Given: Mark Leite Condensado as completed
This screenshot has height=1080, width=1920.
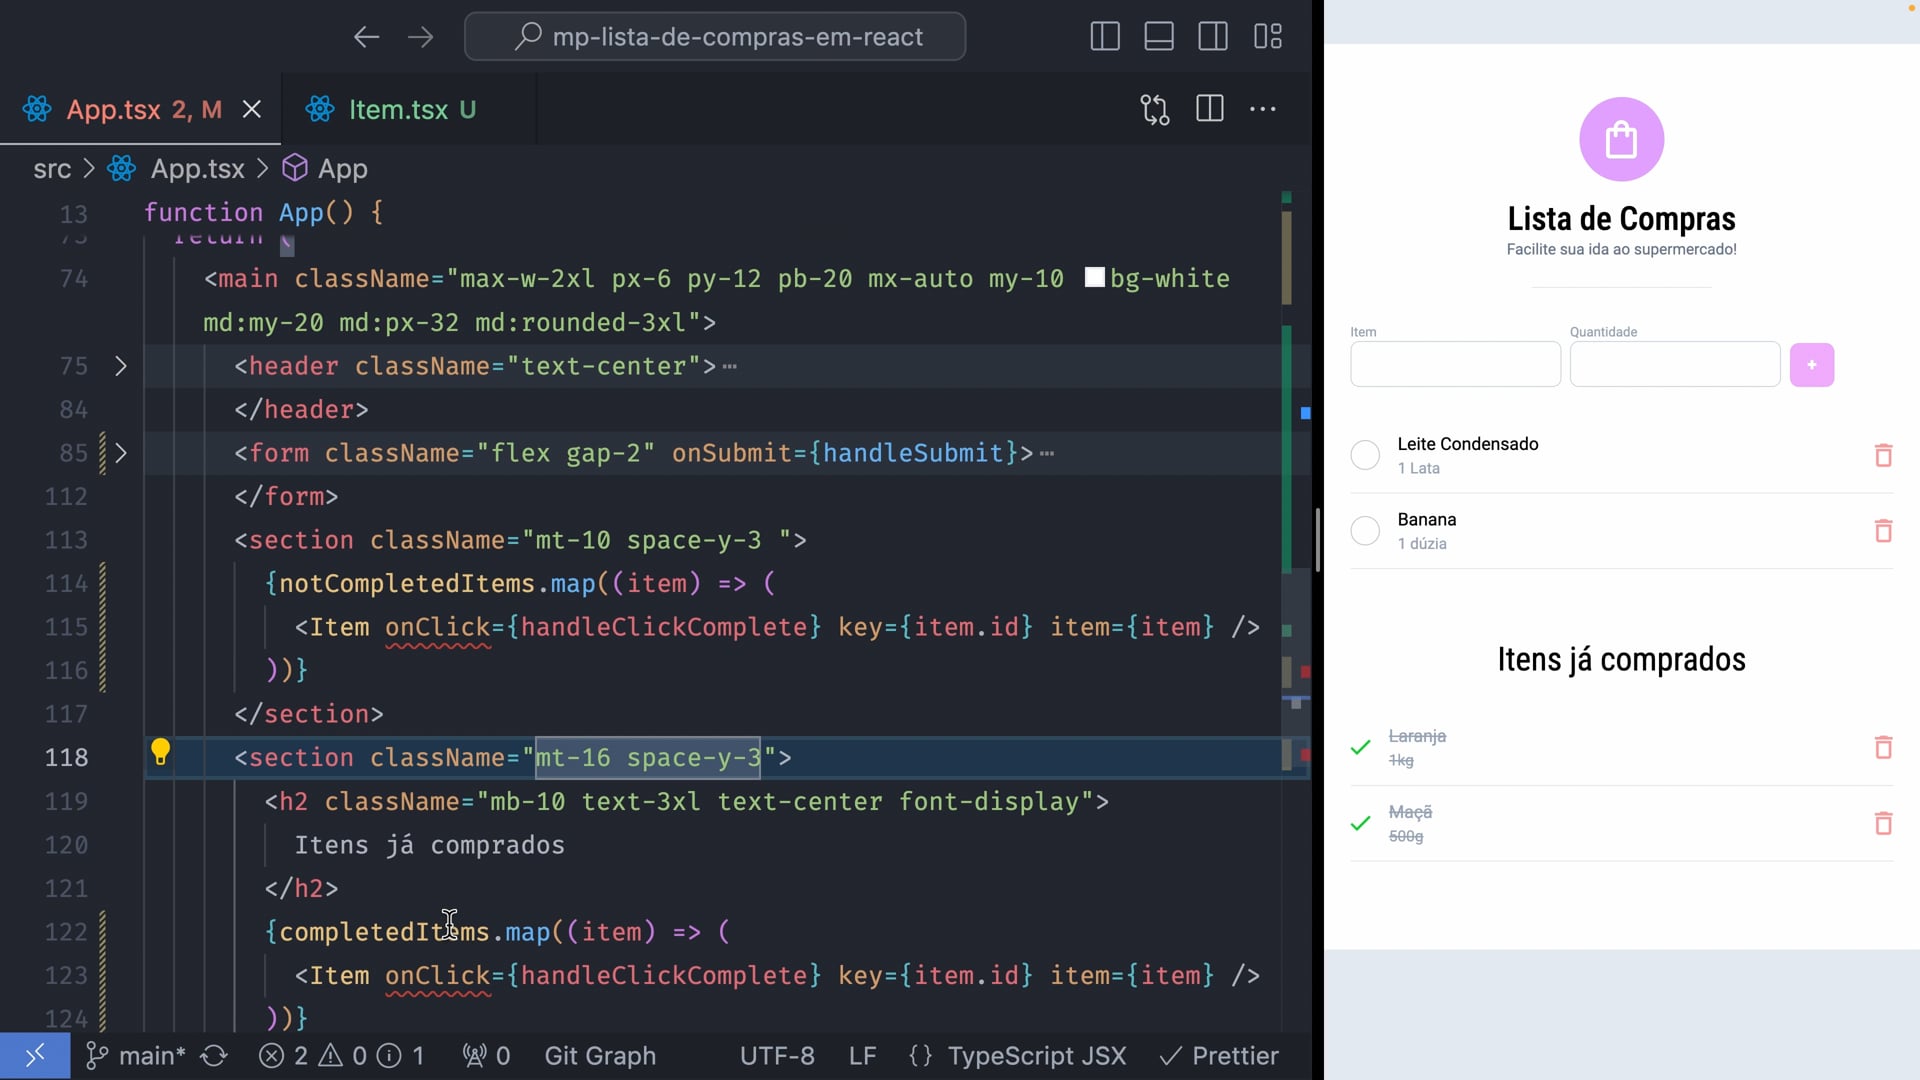Looking at the screenshot, I should coord(1365,455).
